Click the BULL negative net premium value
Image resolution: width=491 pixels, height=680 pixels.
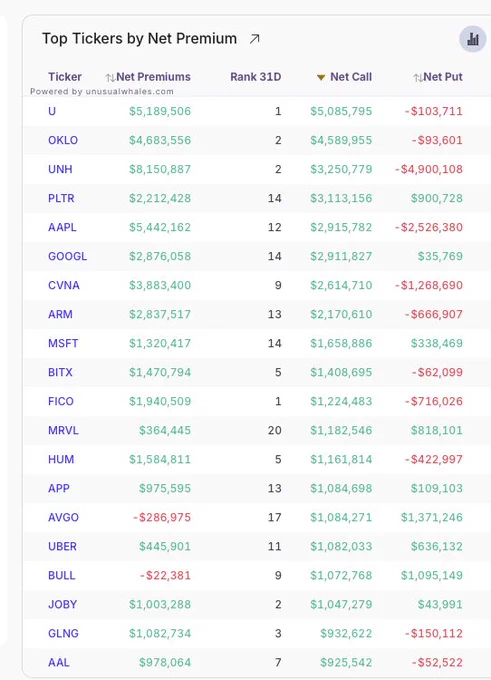pyautogui.click(x=165, y=575)
